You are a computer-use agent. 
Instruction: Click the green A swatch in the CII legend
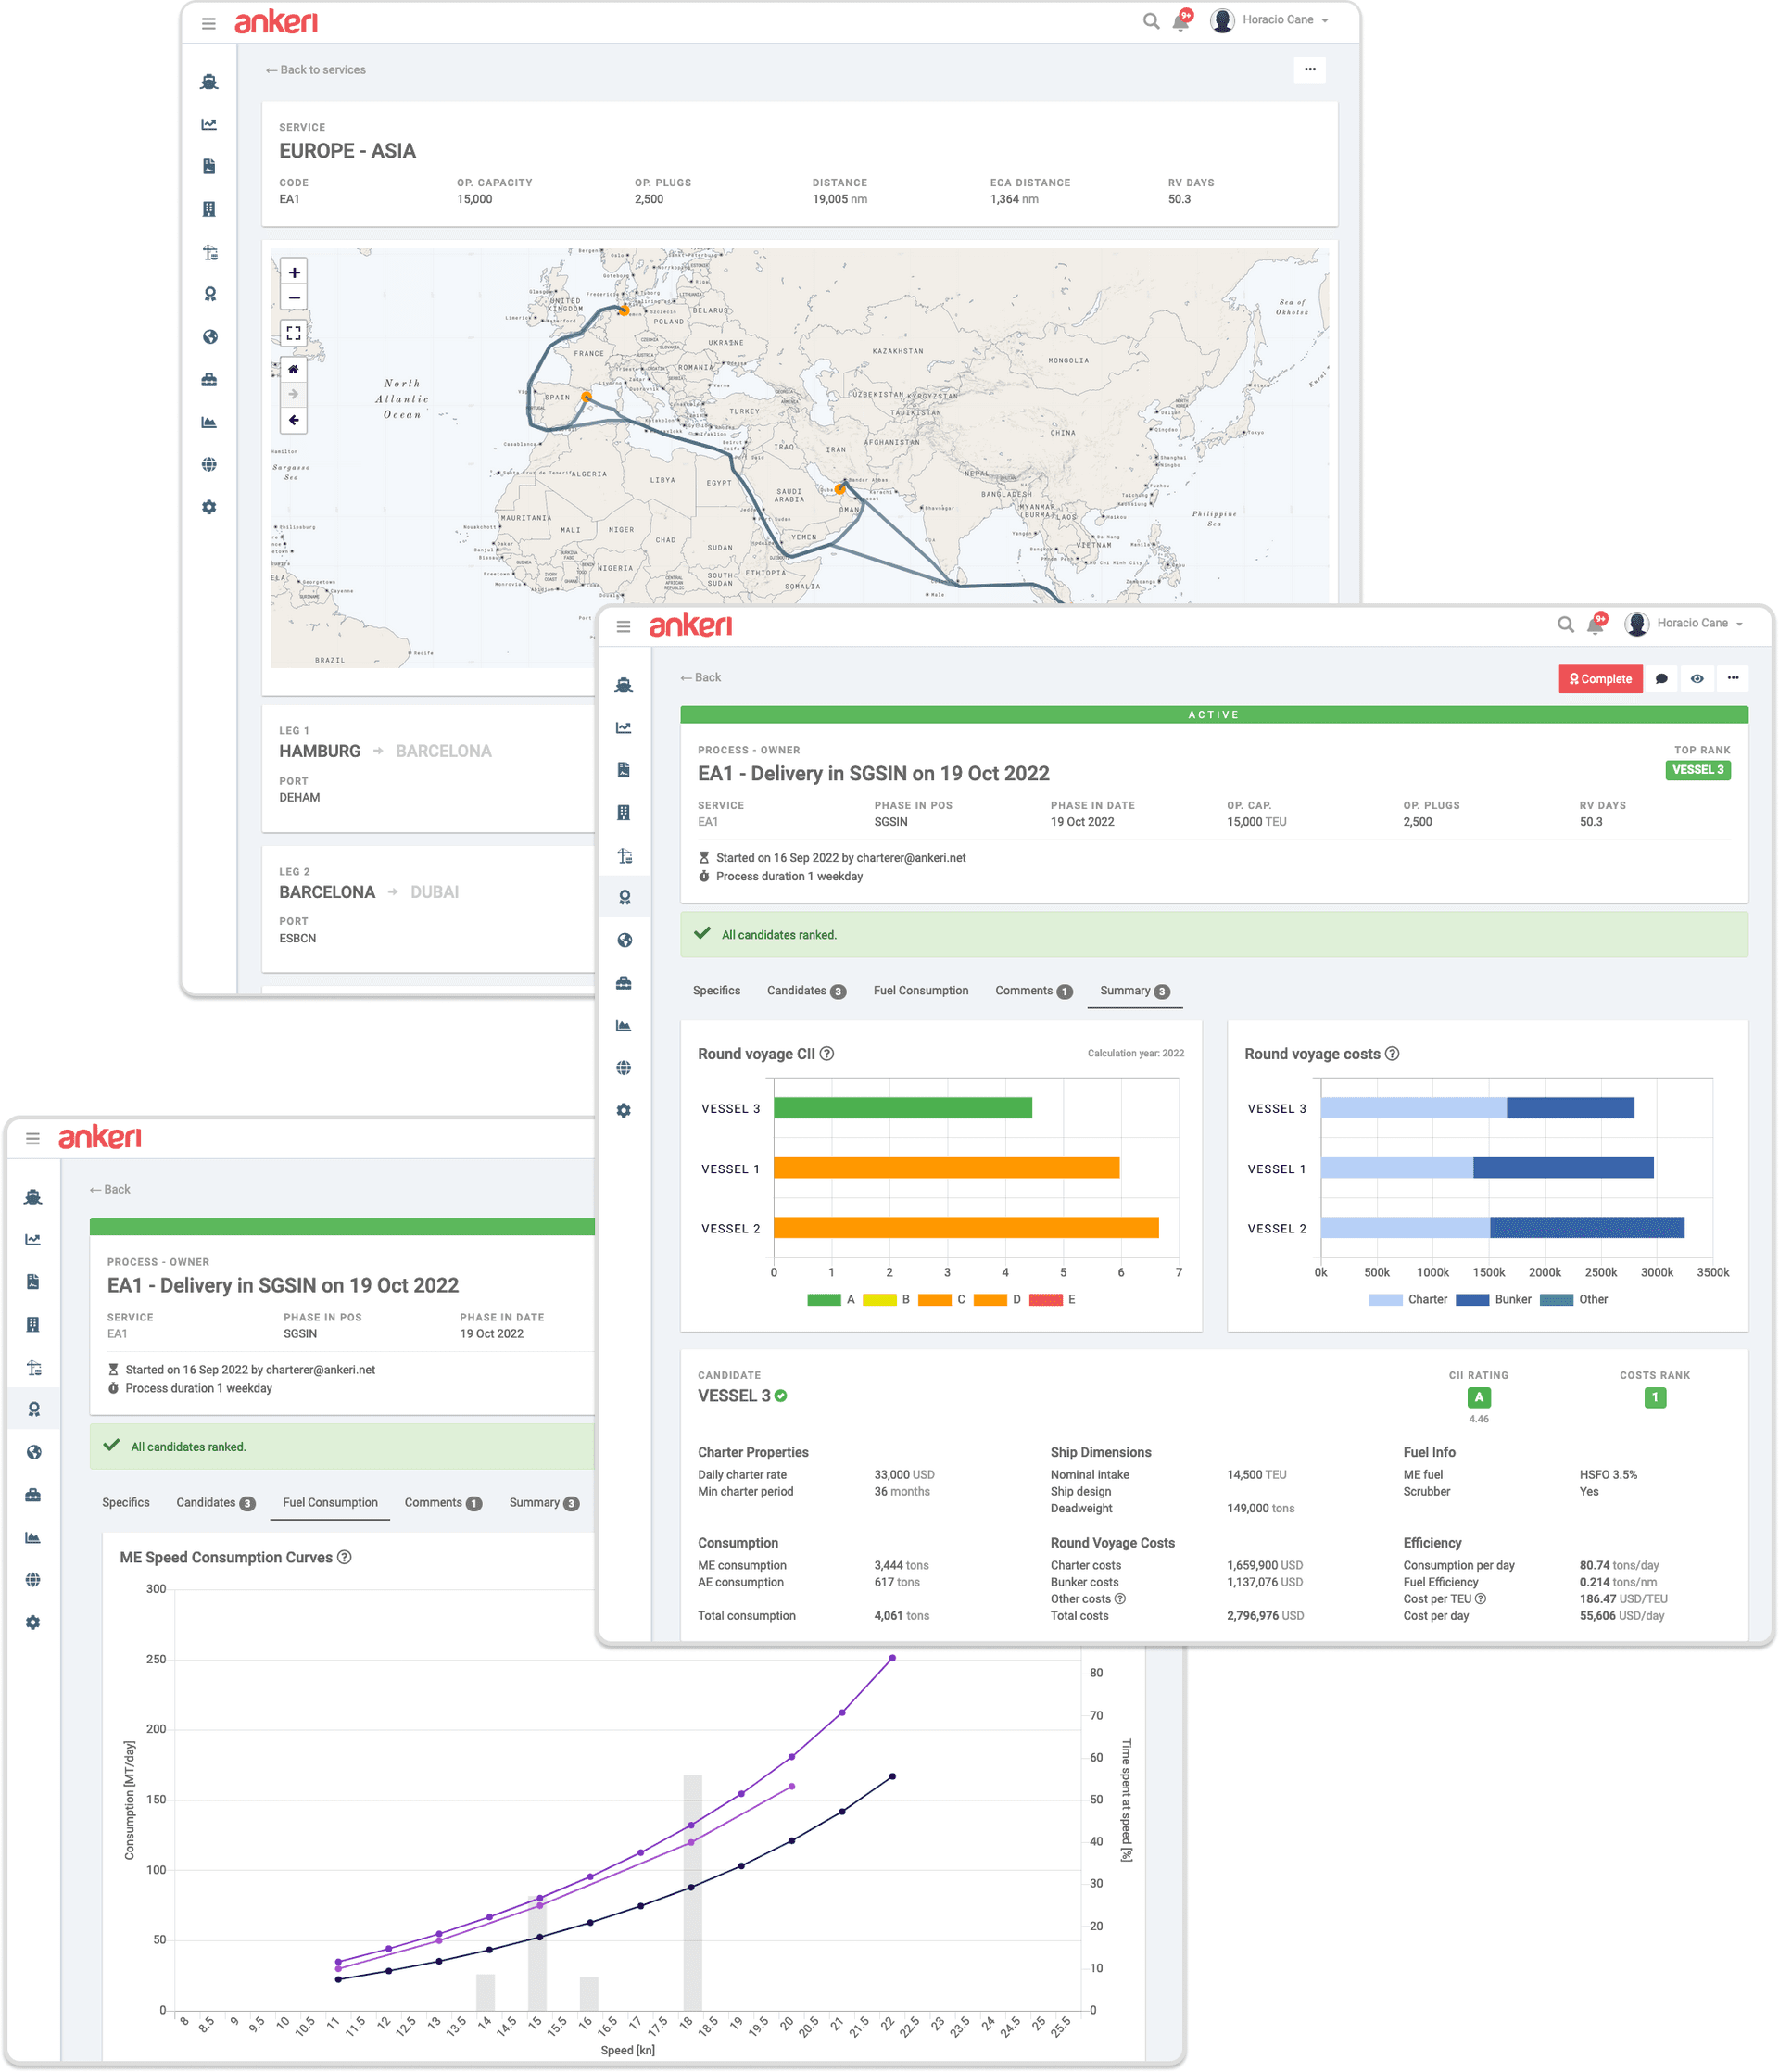pos(824,1300)
